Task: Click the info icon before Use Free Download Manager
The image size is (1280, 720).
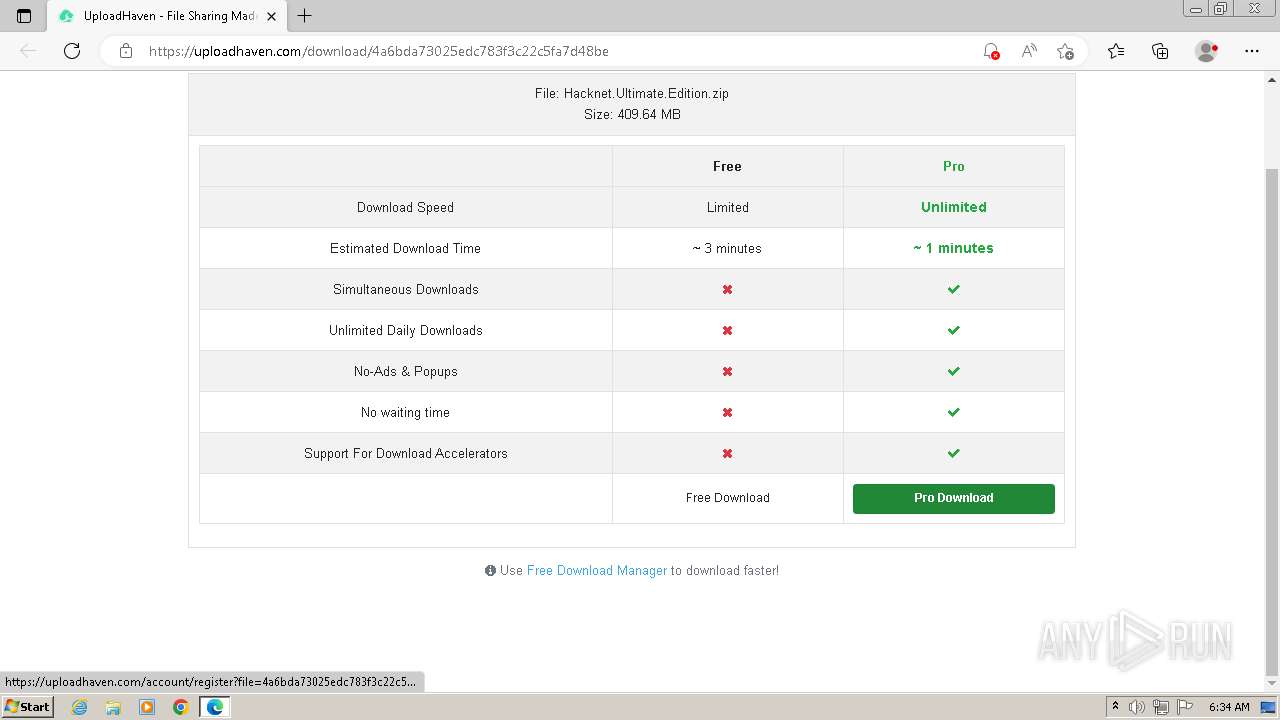Action: [x=490, y=571]
